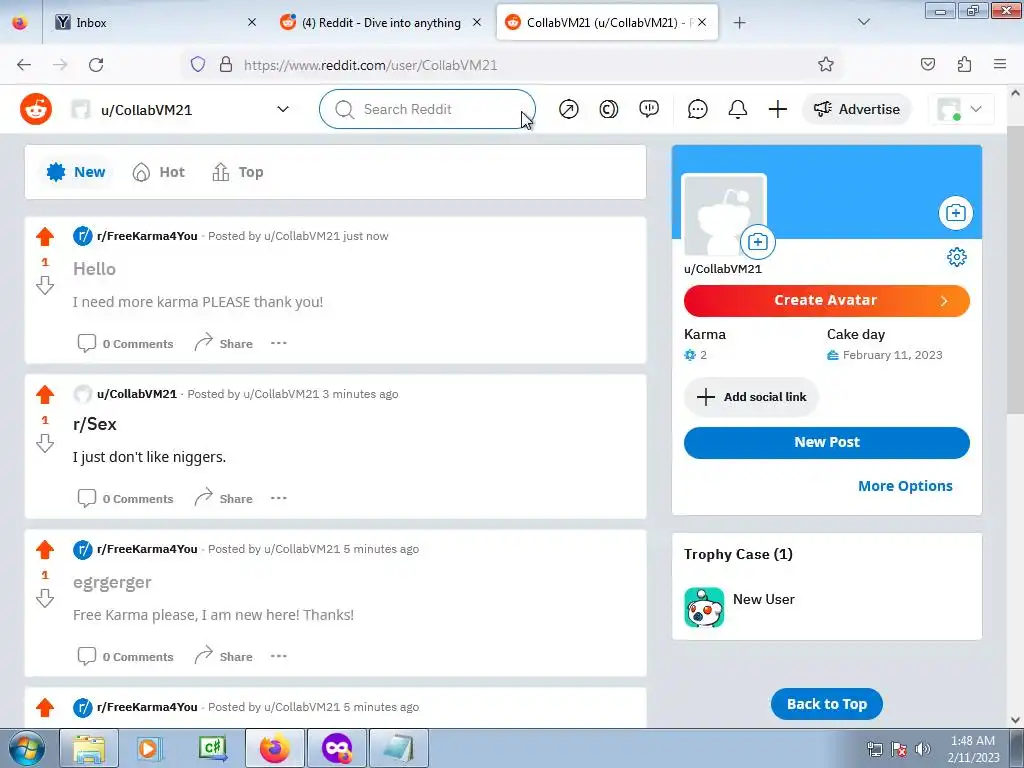This screenshot has height=768, width=1024.
Task: Open more options on the egrgerger post
Action: click(x=279, y=656)
